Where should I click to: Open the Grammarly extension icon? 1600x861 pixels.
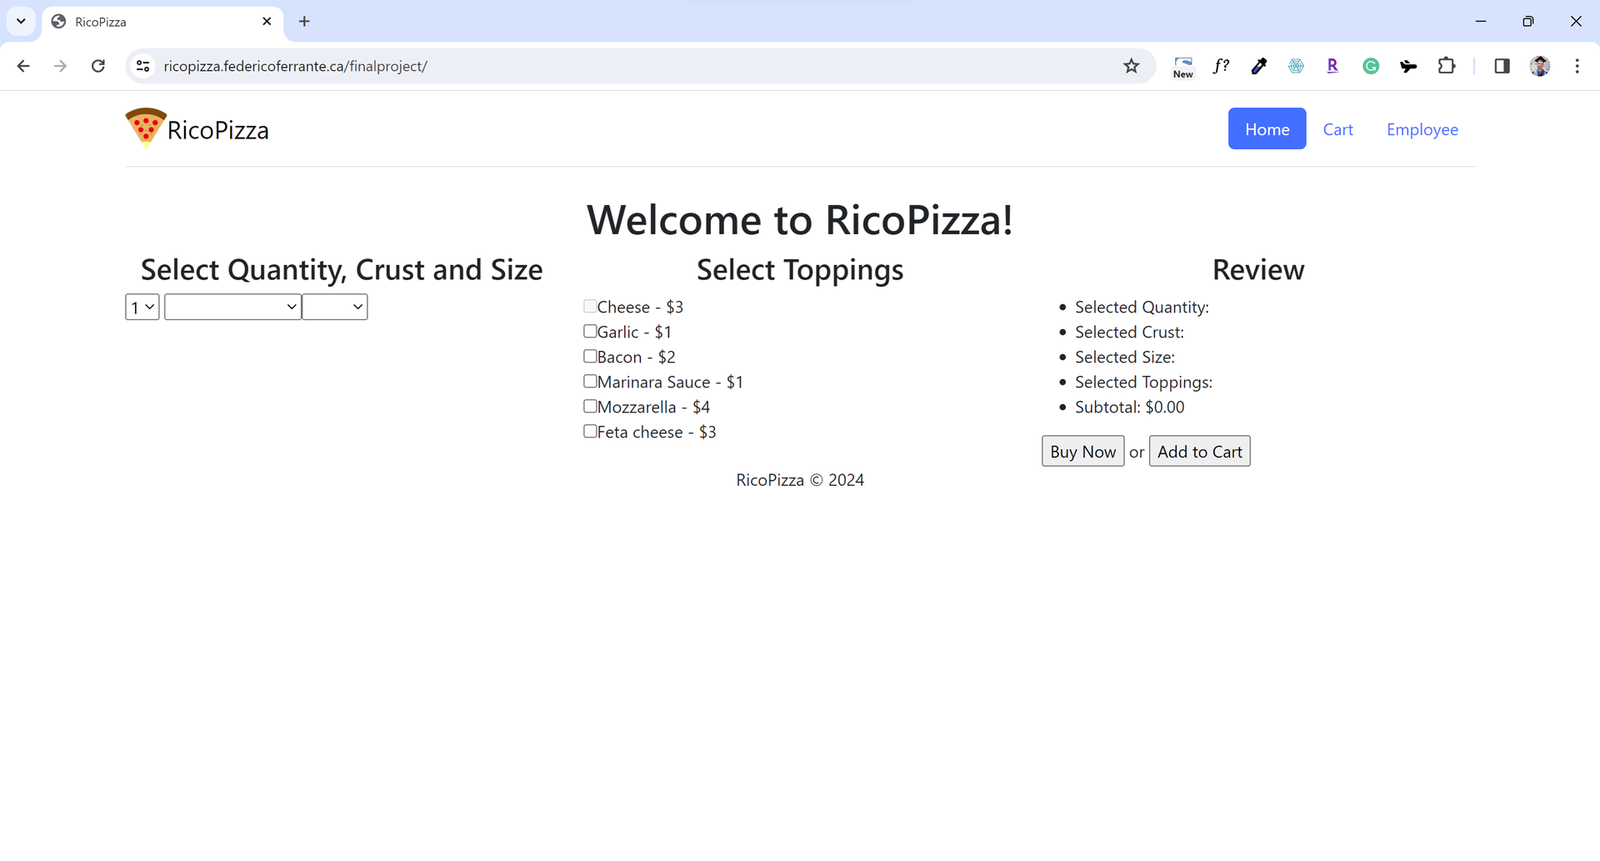[x=1370, y=66]
